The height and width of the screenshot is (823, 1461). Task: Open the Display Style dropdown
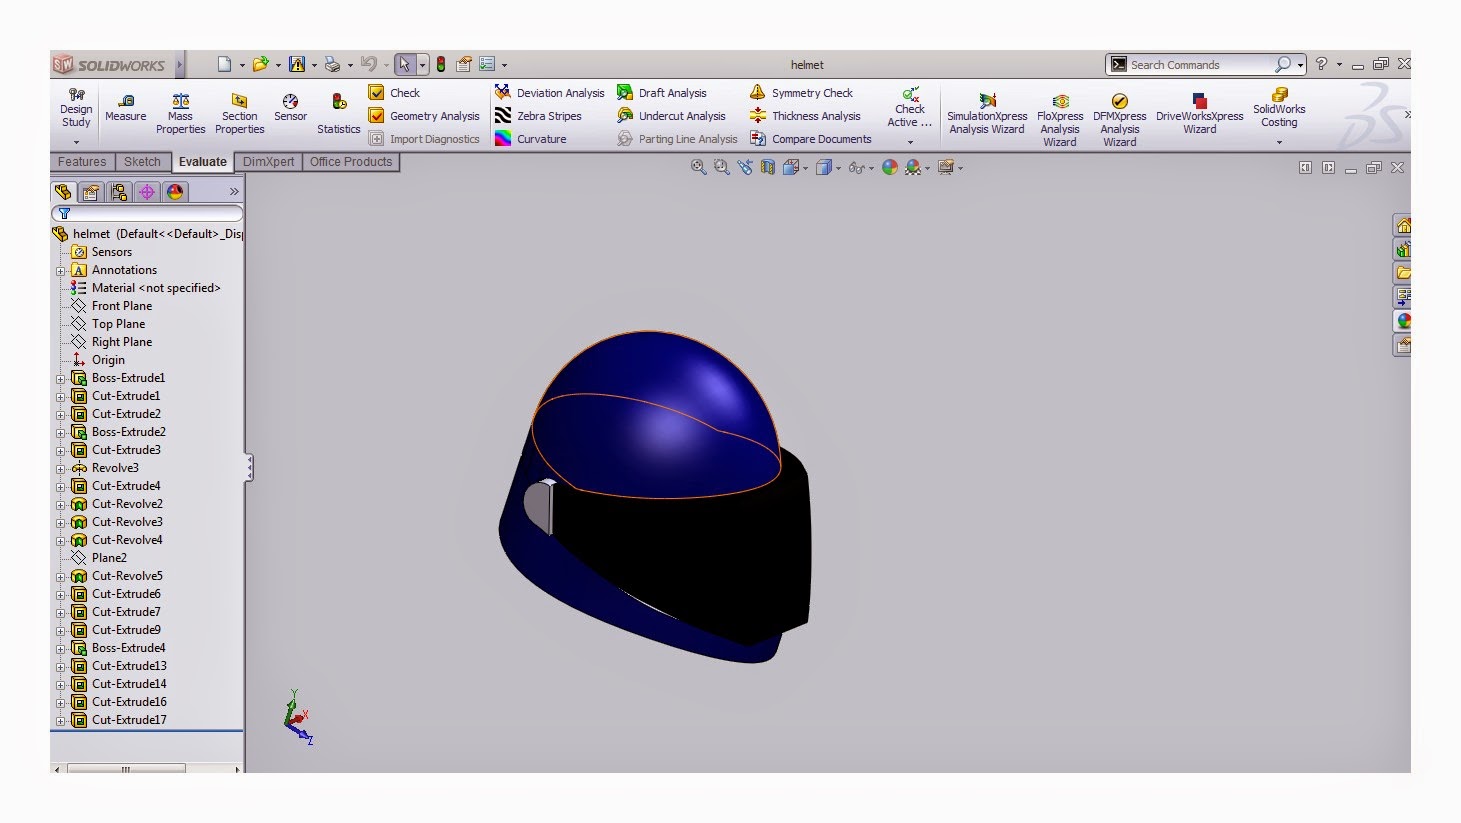[x=825, y=167]
